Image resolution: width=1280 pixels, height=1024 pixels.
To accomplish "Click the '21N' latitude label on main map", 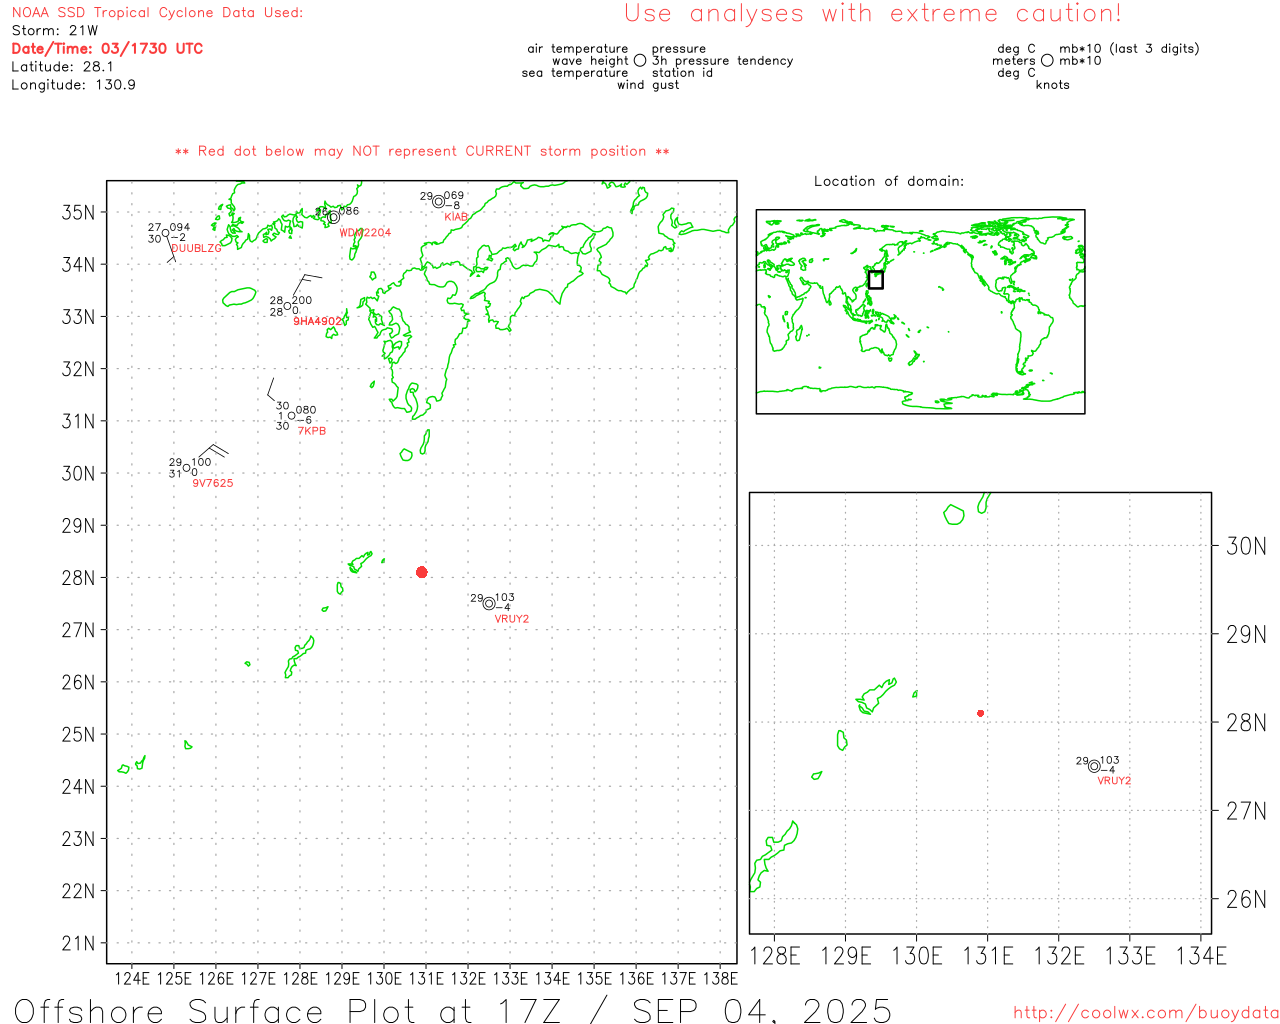I will (79, 943).
